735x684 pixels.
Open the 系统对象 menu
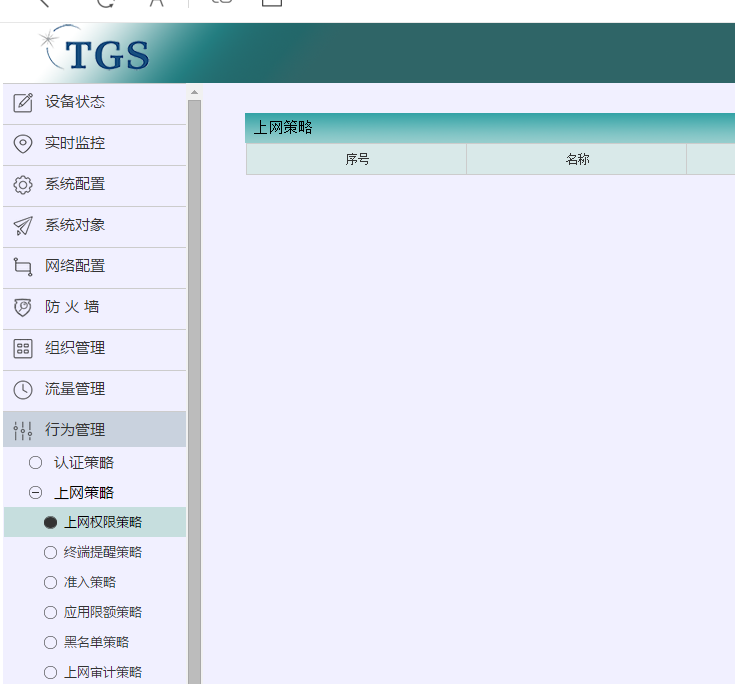pyautogui.click(x=94, y=227)
